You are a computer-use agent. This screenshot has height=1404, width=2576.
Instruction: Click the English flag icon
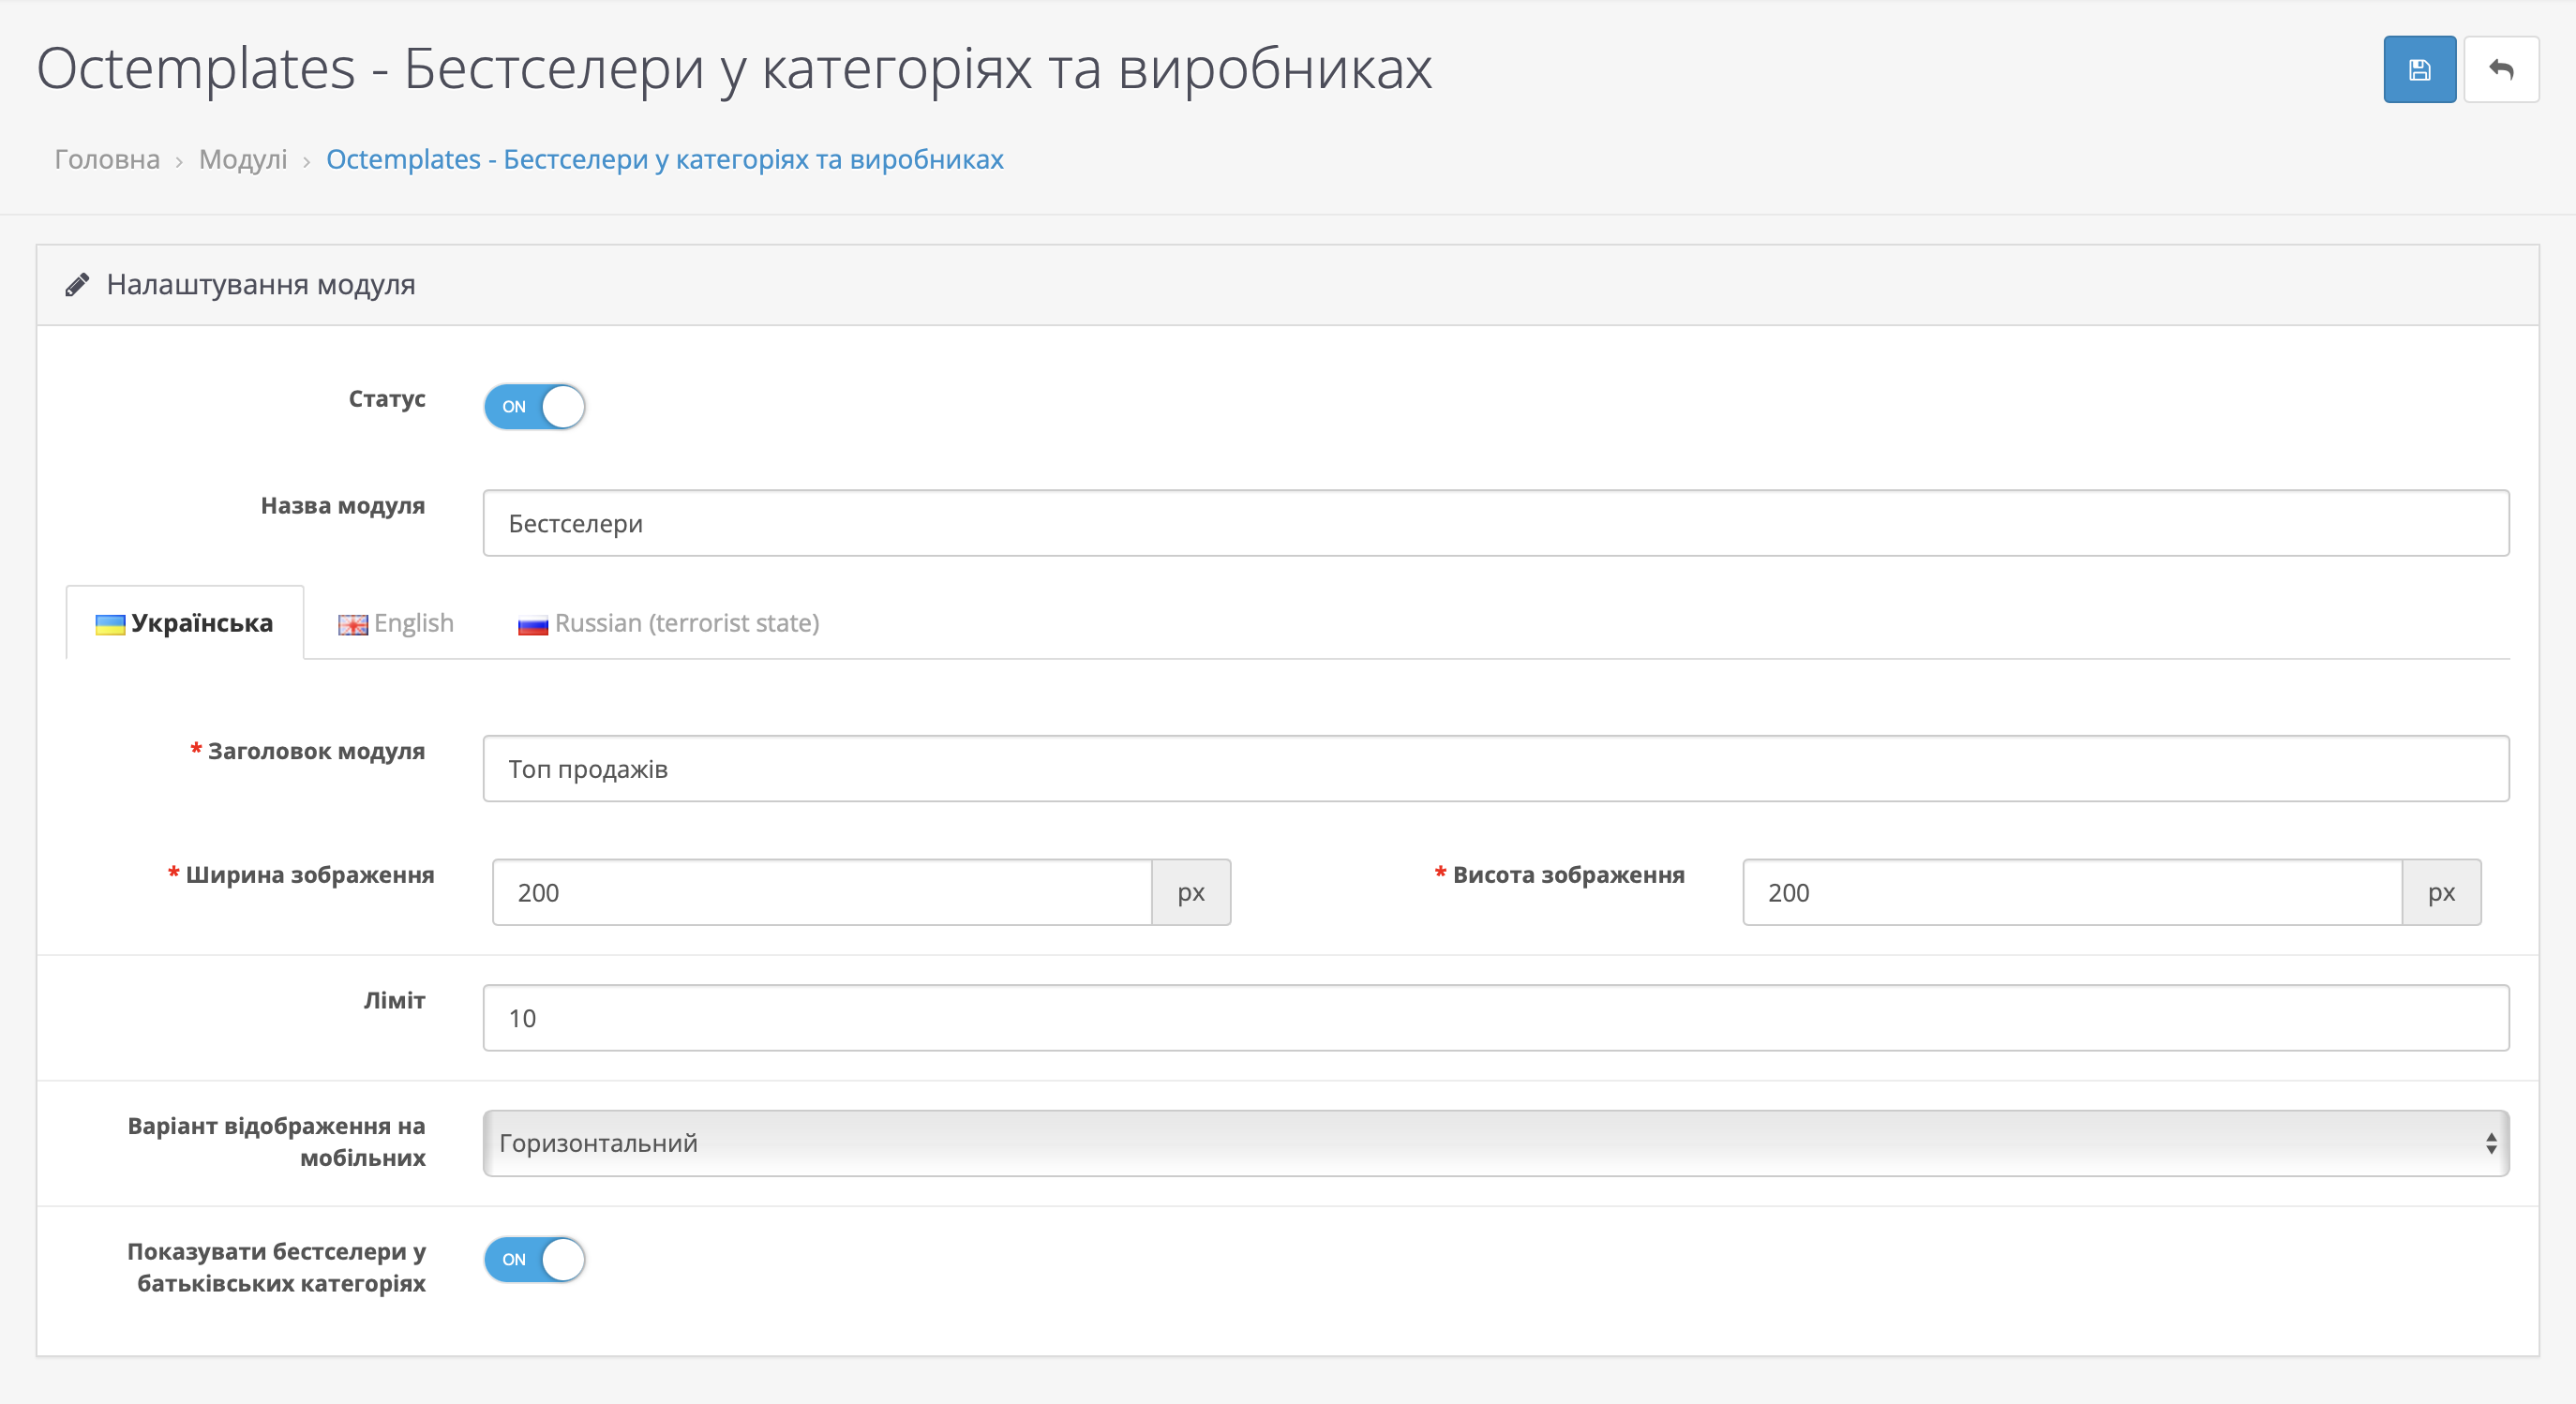(x=352, y=625)
